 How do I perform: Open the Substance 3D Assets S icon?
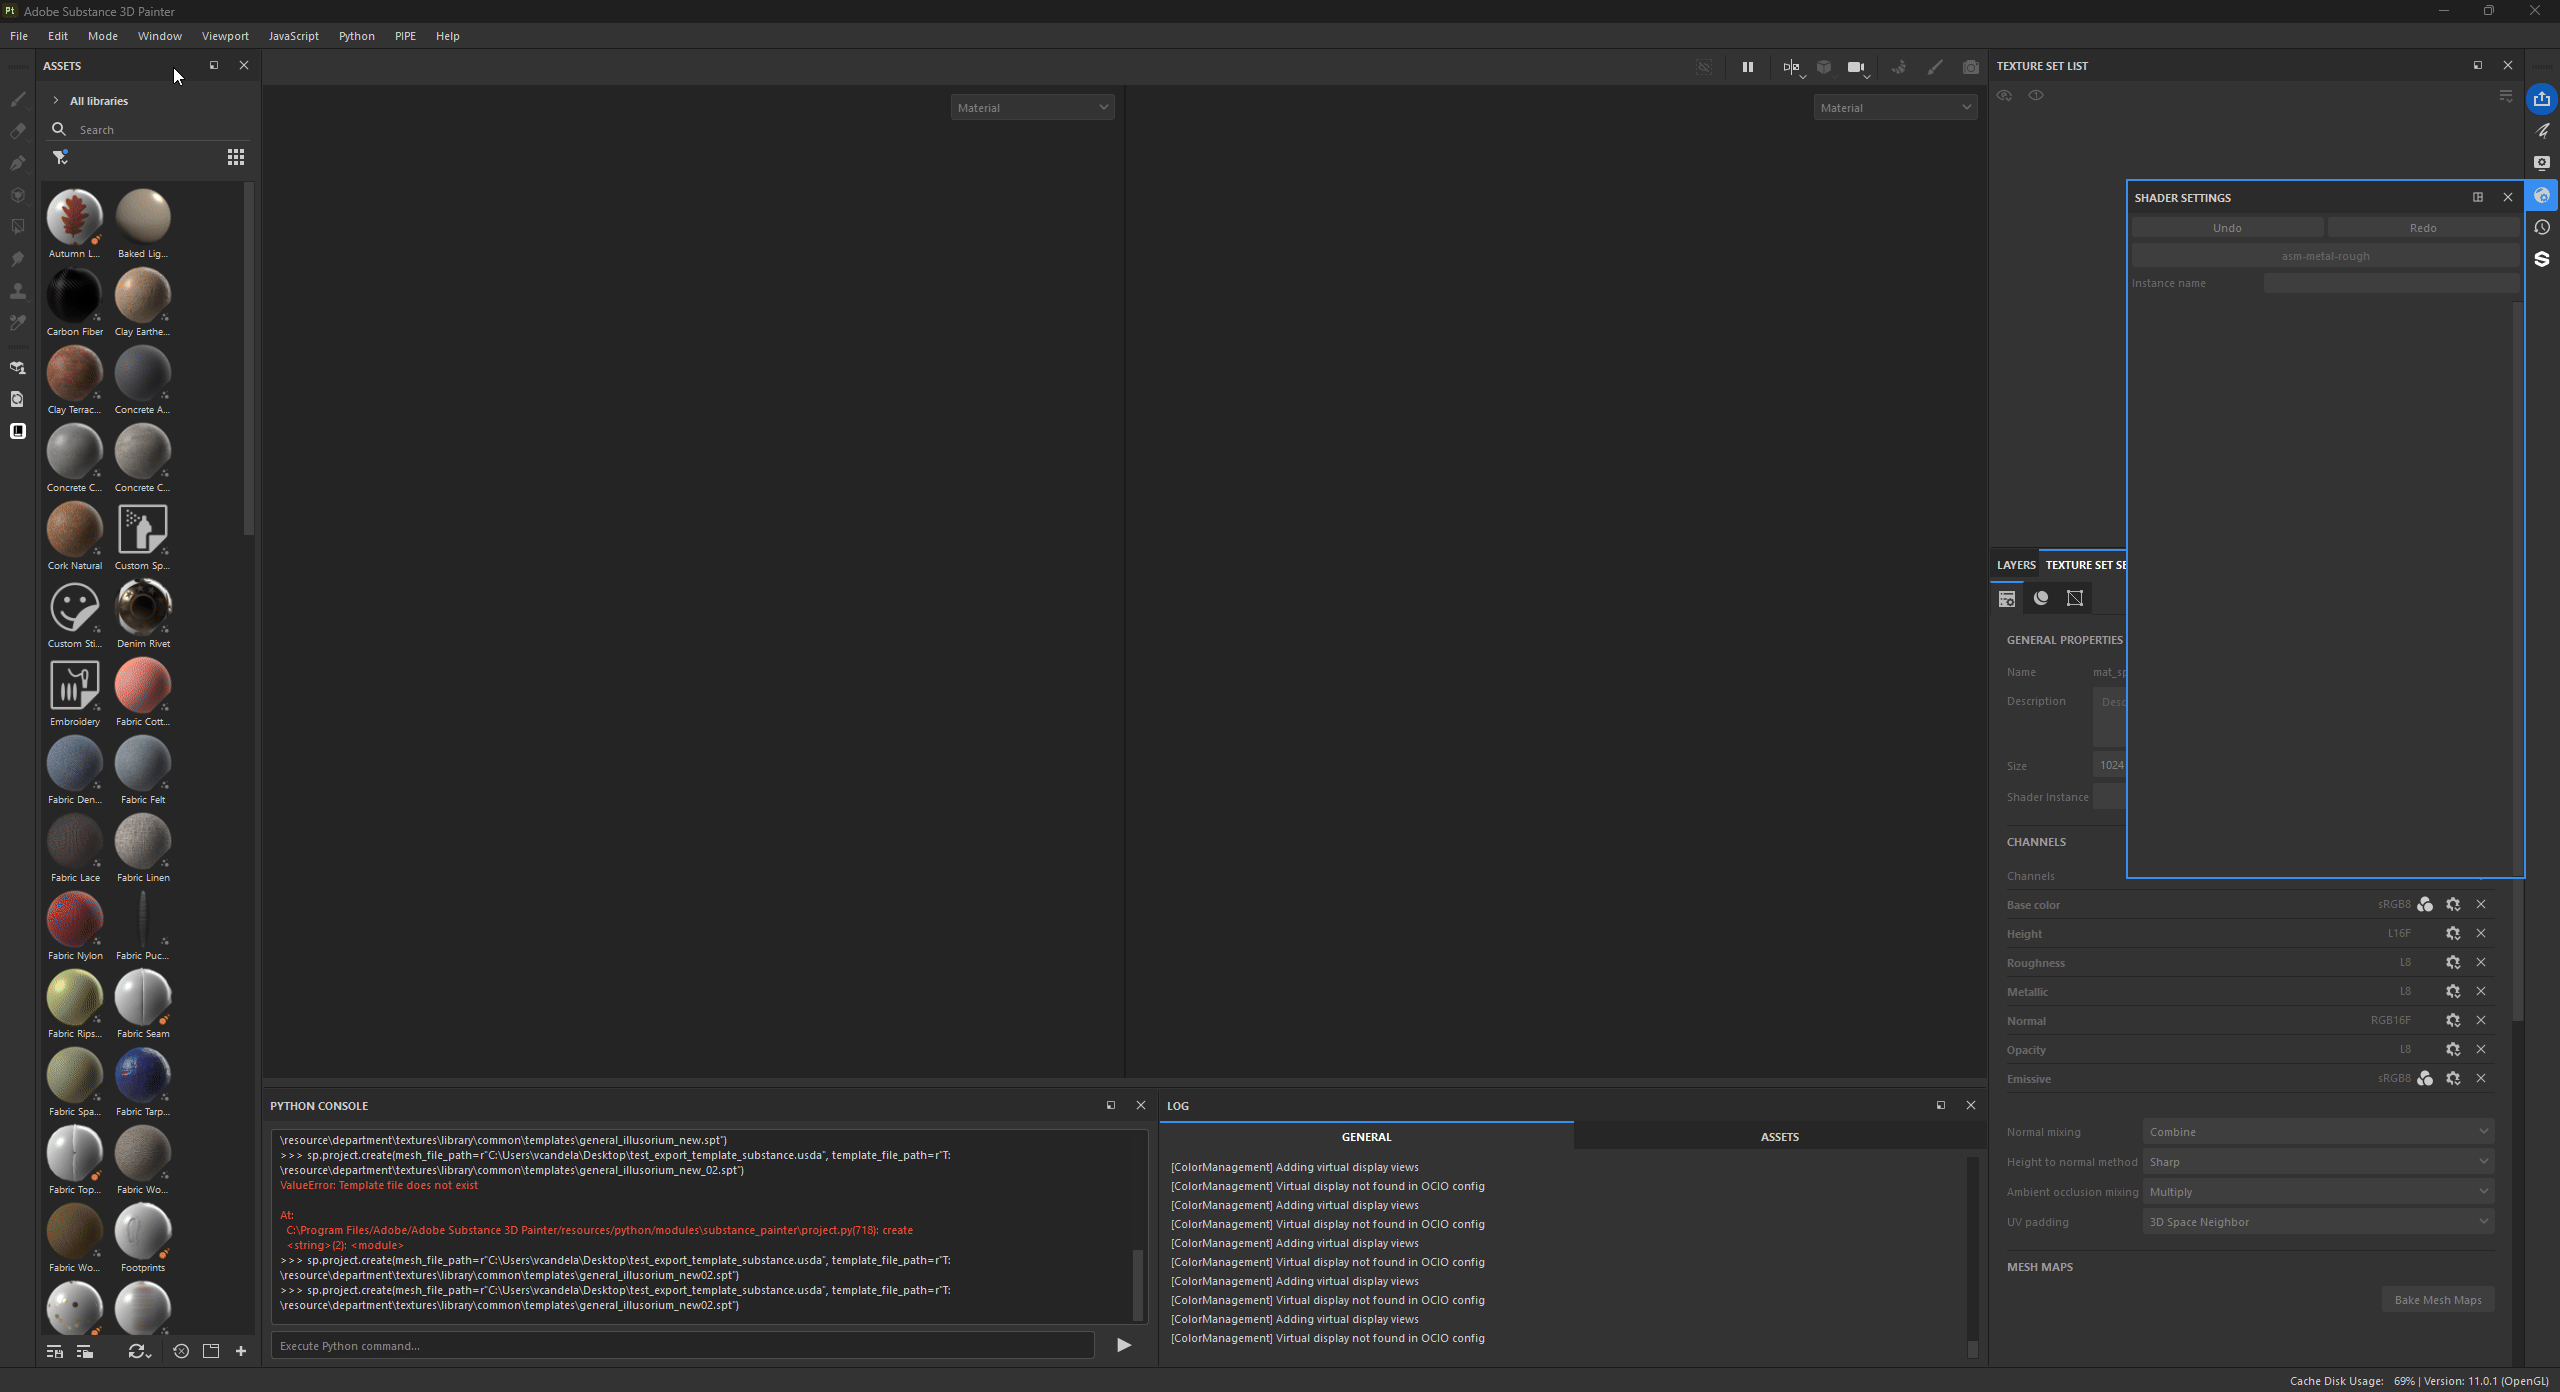pos(2541,260)
